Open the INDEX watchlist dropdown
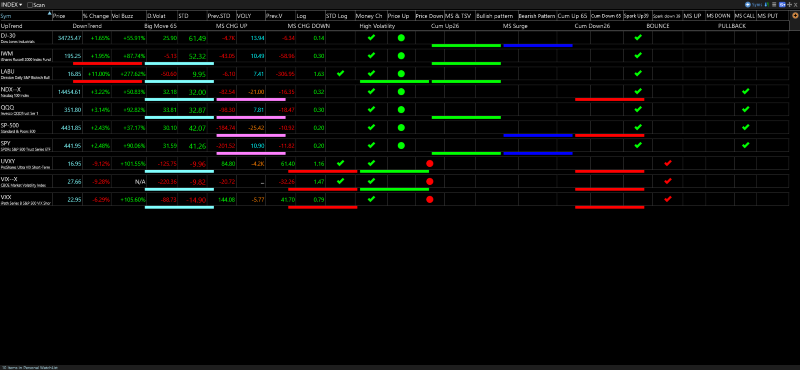The width and height of the screenshot is (800, 370). [12, 5]
